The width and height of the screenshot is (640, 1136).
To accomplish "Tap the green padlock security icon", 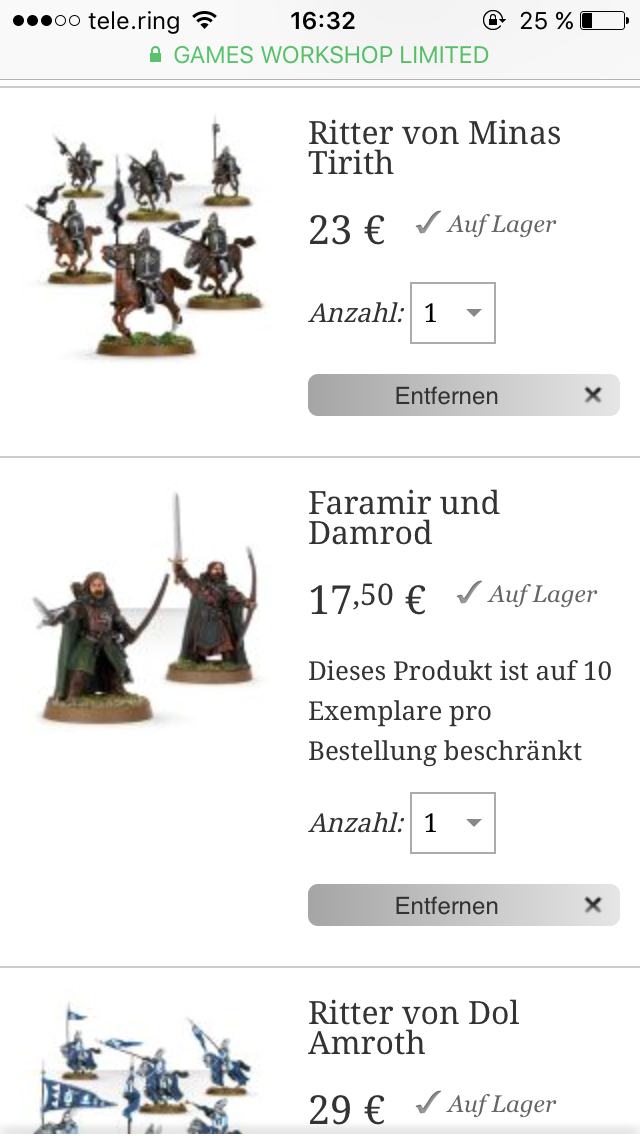I will coord(155,55).
